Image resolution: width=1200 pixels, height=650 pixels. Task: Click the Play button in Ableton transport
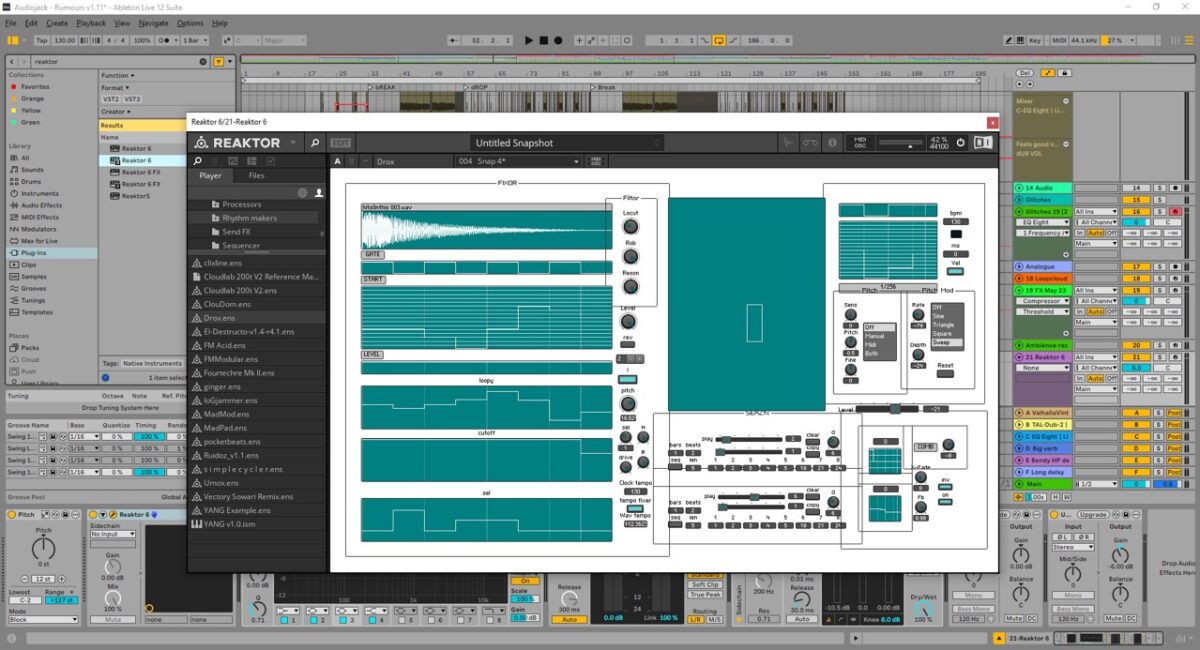pos(529,40)
